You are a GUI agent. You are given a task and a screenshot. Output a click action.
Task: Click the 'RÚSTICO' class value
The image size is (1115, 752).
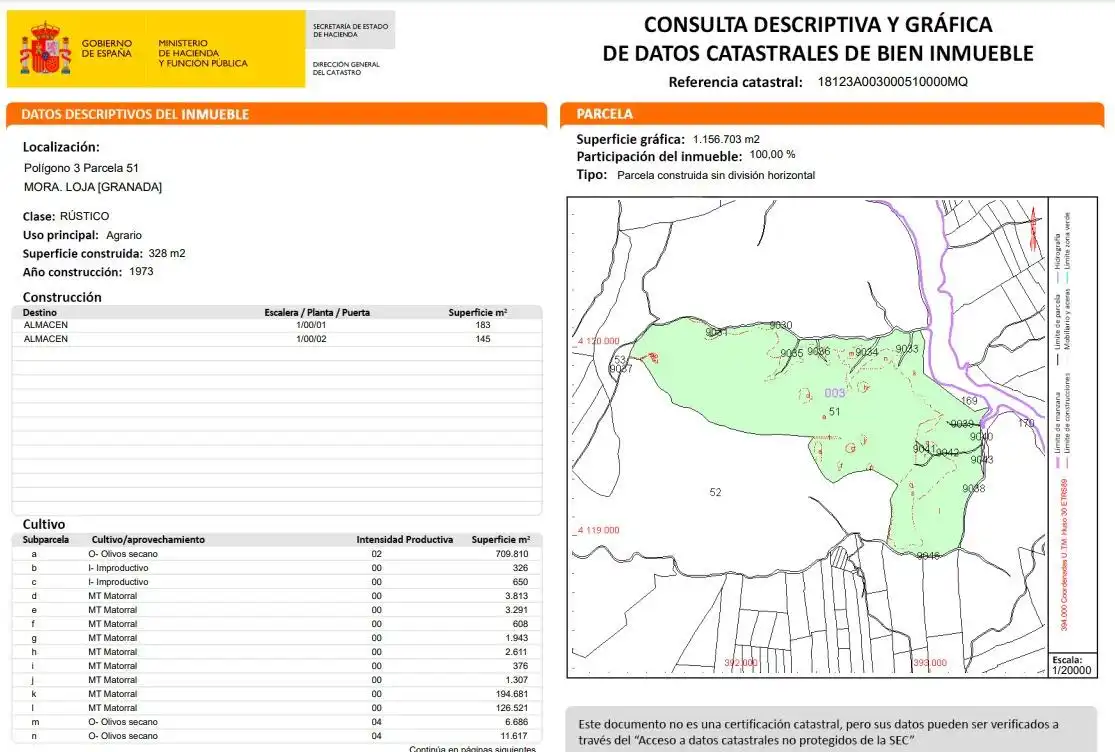(x=85, y=216)
